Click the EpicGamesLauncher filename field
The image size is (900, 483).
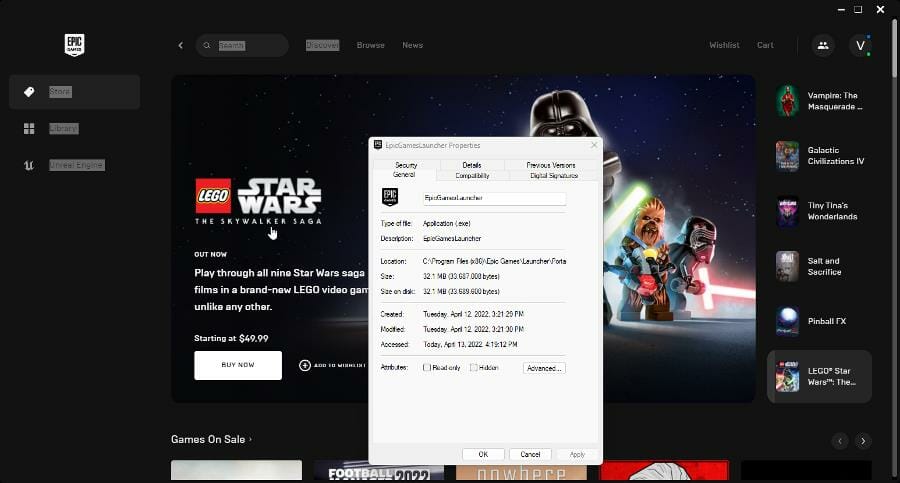(x=494, y=198)
